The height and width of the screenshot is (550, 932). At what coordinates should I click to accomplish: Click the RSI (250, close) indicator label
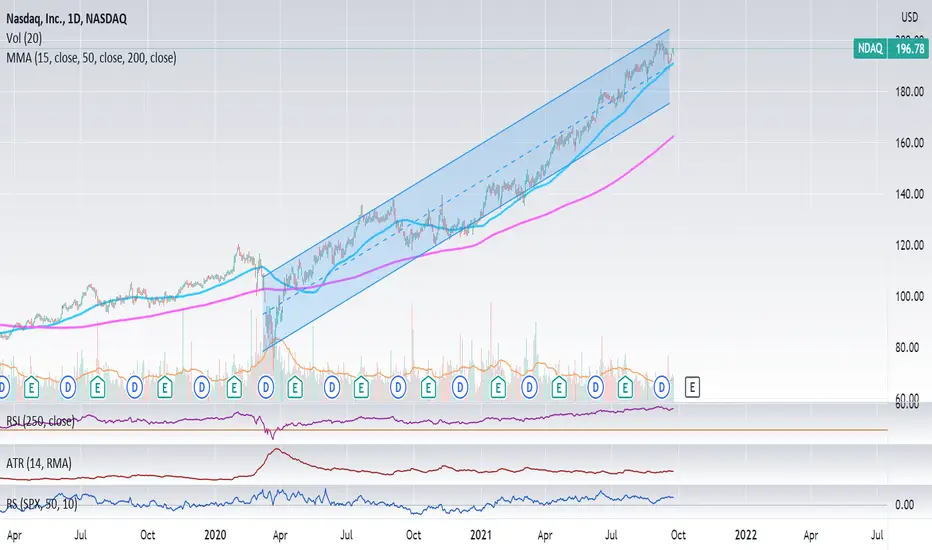[40, 421]
